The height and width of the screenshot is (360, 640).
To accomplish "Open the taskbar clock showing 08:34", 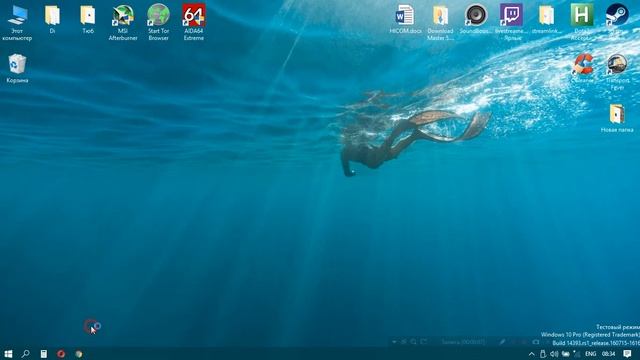I will pos(608,354).
